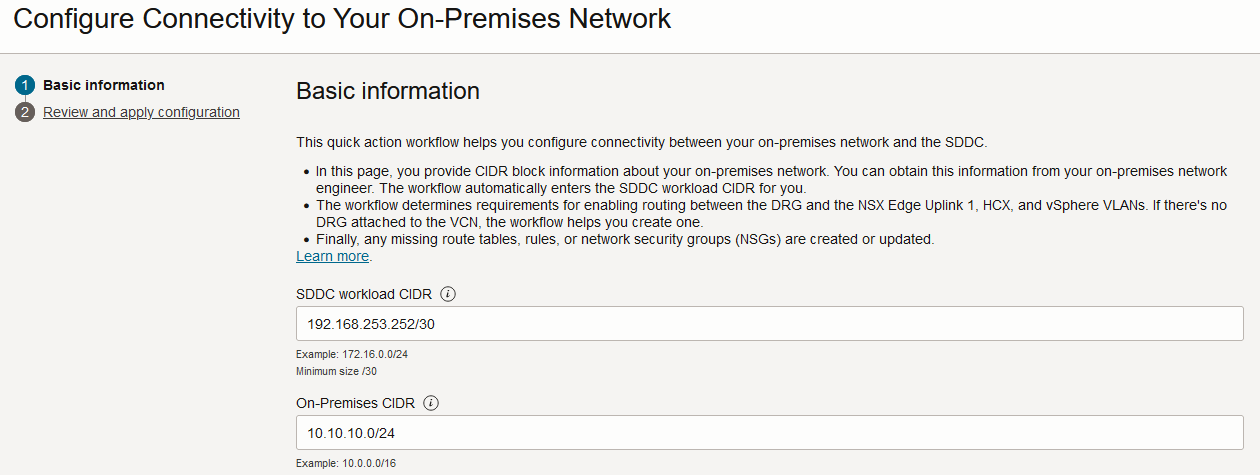Image resolution: width=1260 pixels, height=475 pixels.
Task: Click the quick action workflow intro sentence
Action: [642, 142]
